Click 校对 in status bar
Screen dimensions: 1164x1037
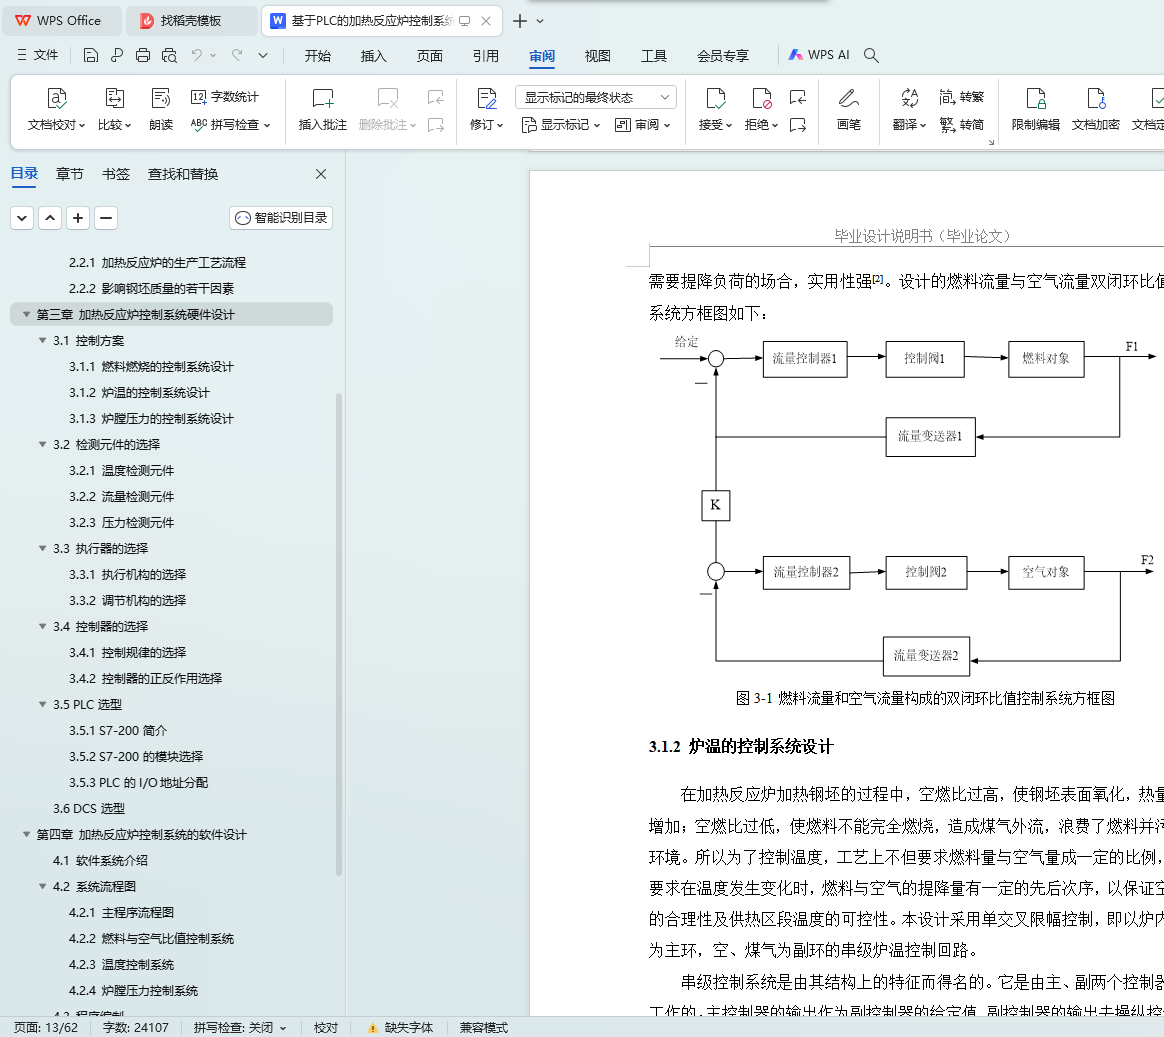pyautogui.click(x=326, y=1027)
